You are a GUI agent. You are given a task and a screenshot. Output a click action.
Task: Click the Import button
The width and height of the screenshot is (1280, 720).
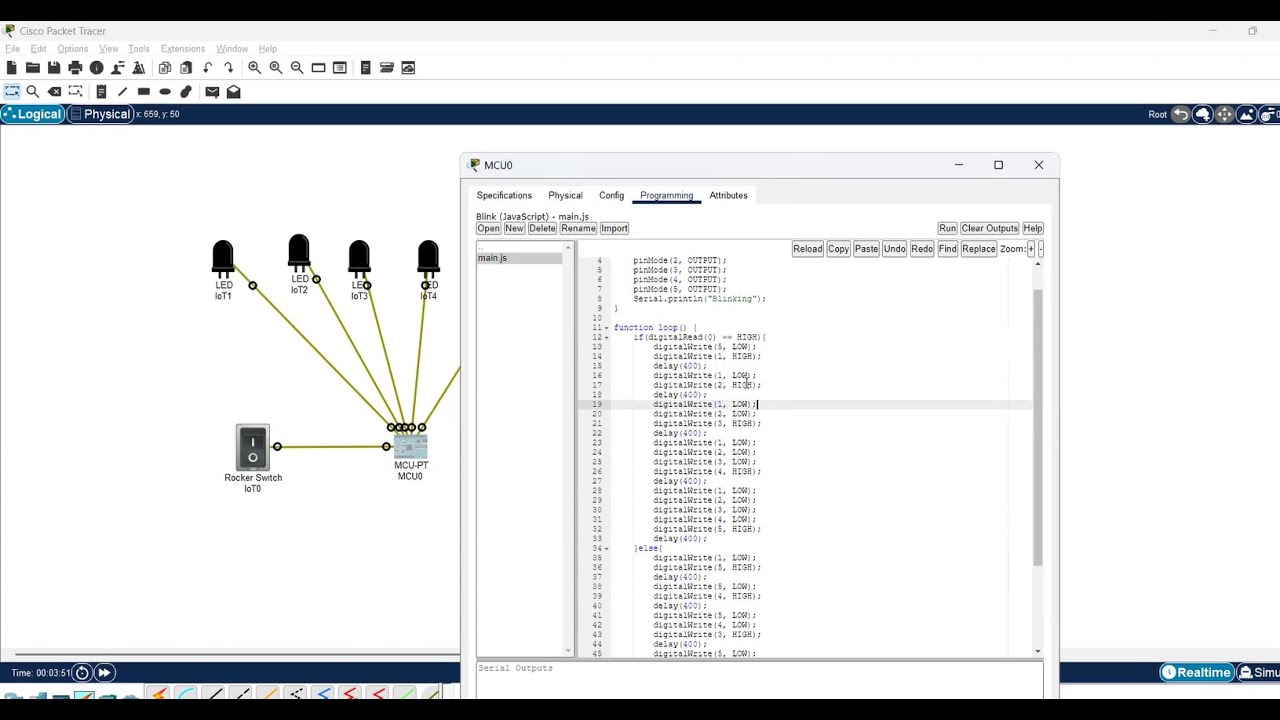pyautogui.click(x=614, y=228)
